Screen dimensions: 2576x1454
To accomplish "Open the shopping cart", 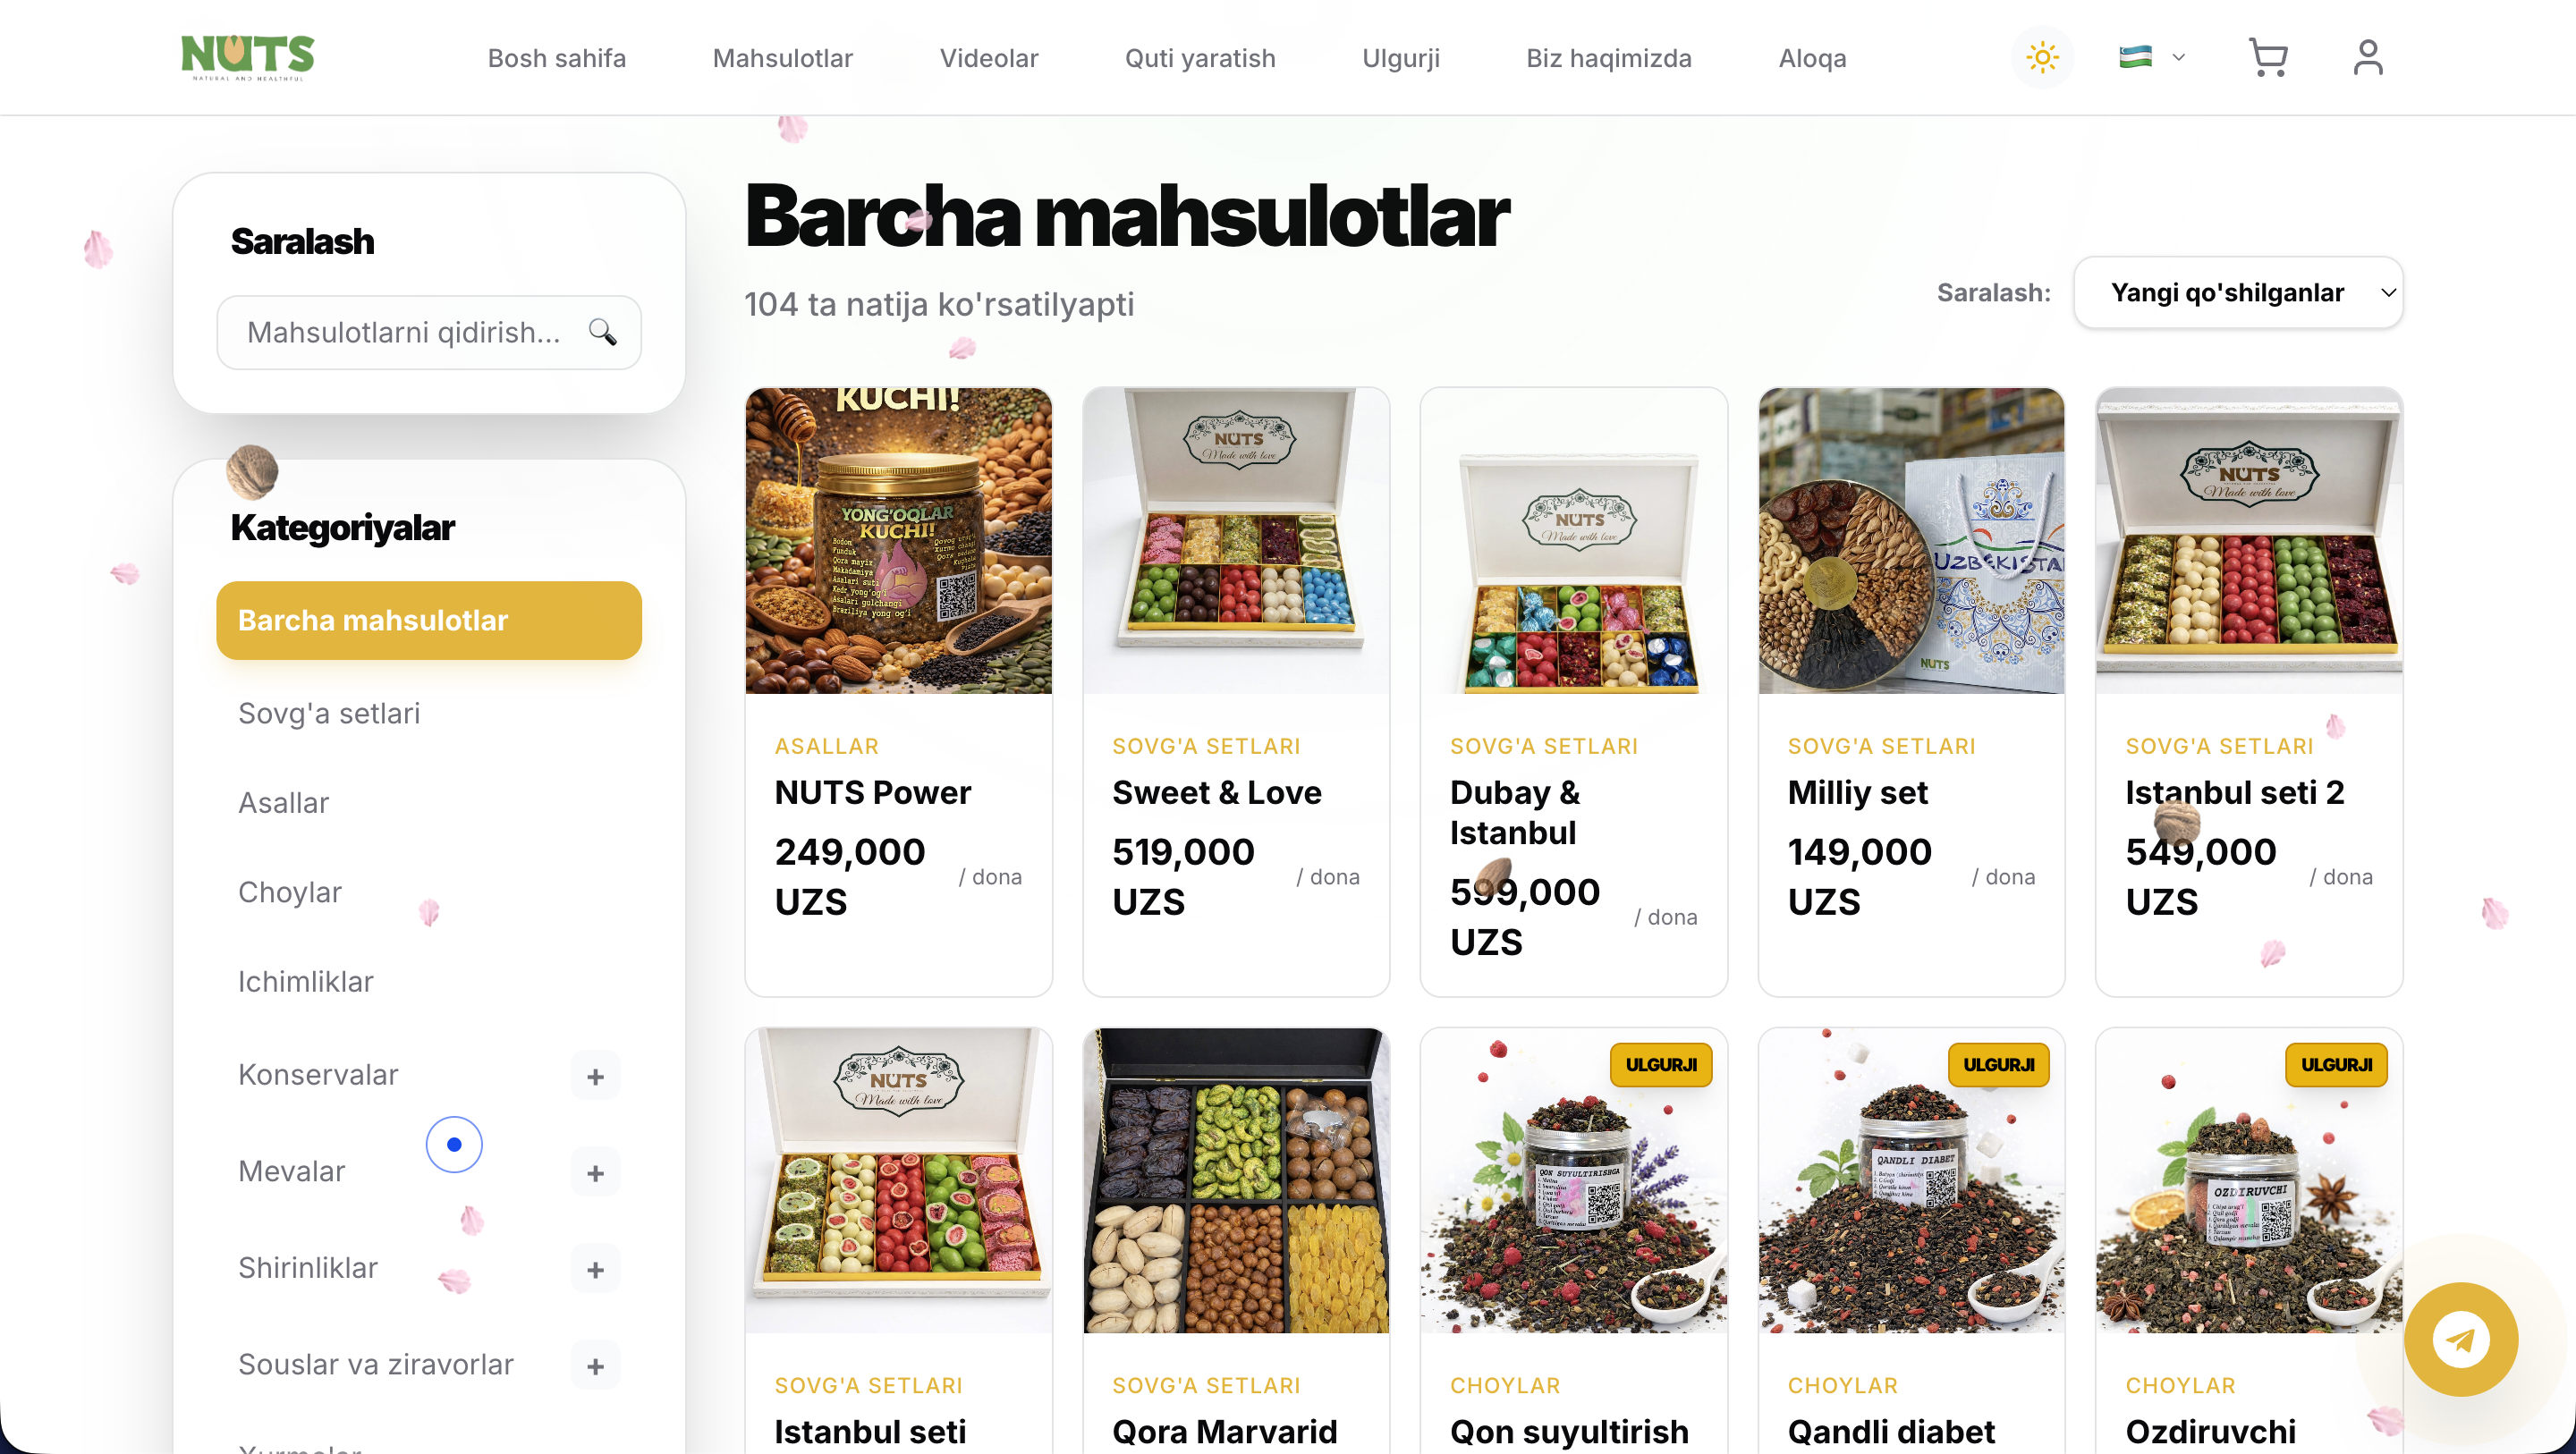I will [2268, 57].
